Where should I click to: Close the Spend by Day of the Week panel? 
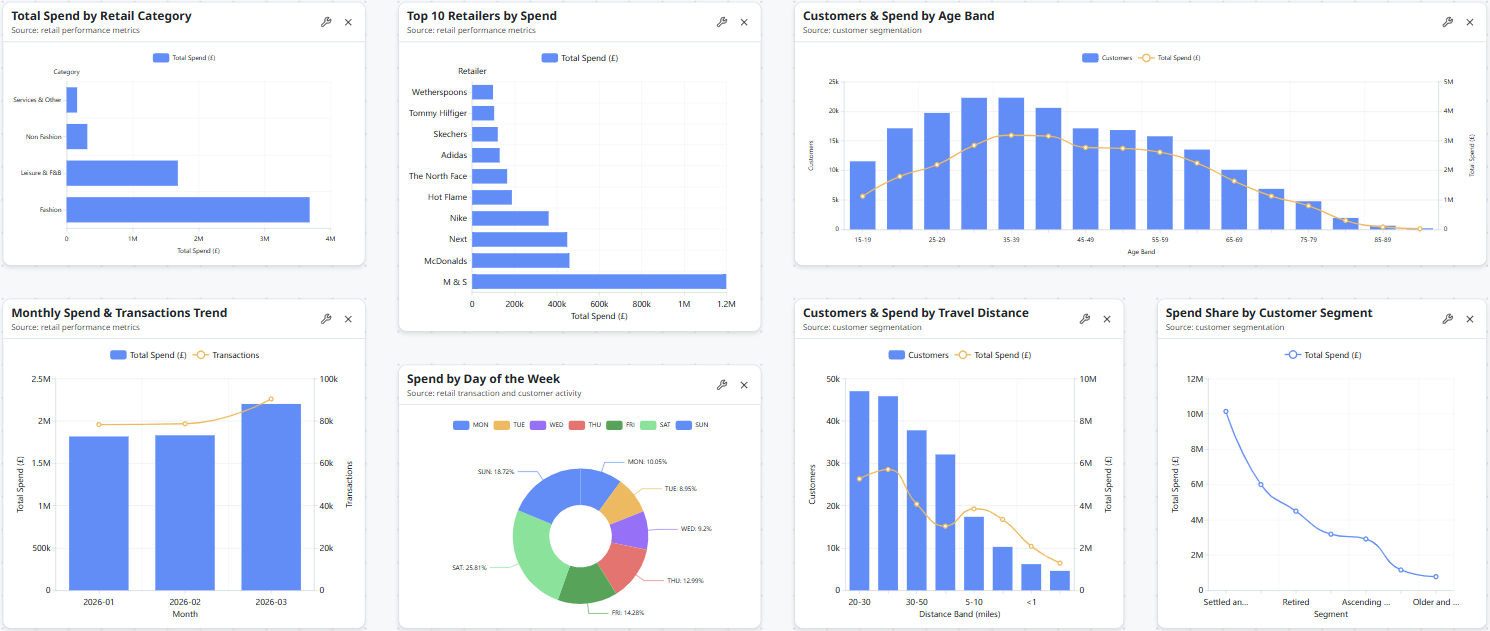744,385
